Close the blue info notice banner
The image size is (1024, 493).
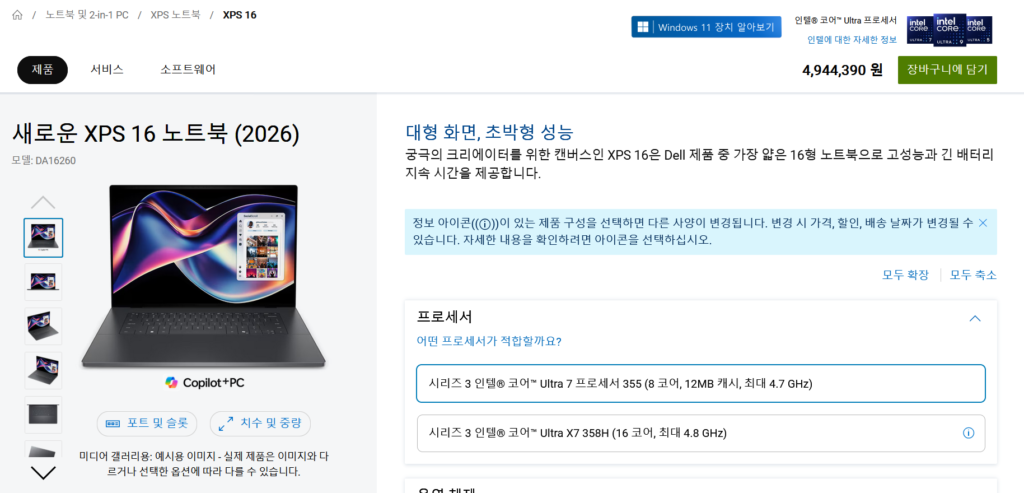pyautogui.click(x=982, y=223)
